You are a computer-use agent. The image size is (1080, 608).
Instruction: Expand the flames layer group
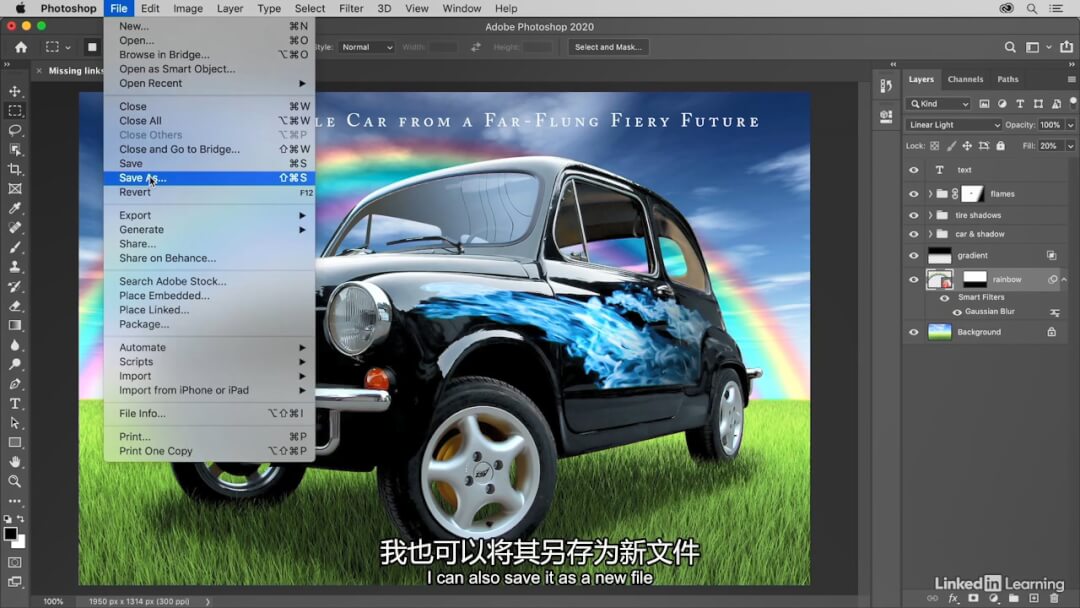click(x=930, y=194)
